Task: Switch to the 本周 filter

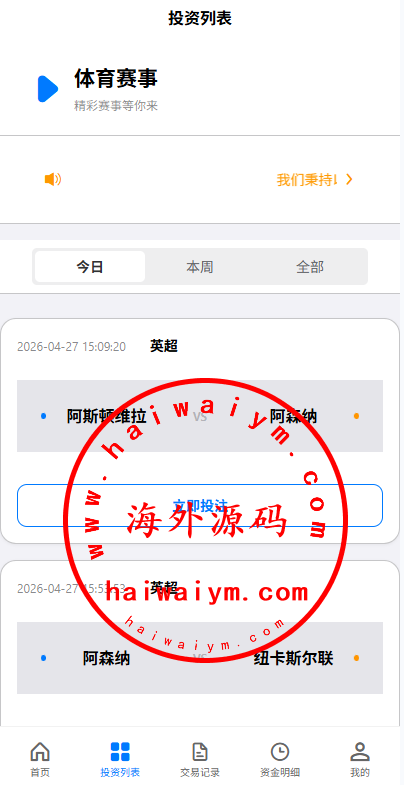Action: click(200, 267)
